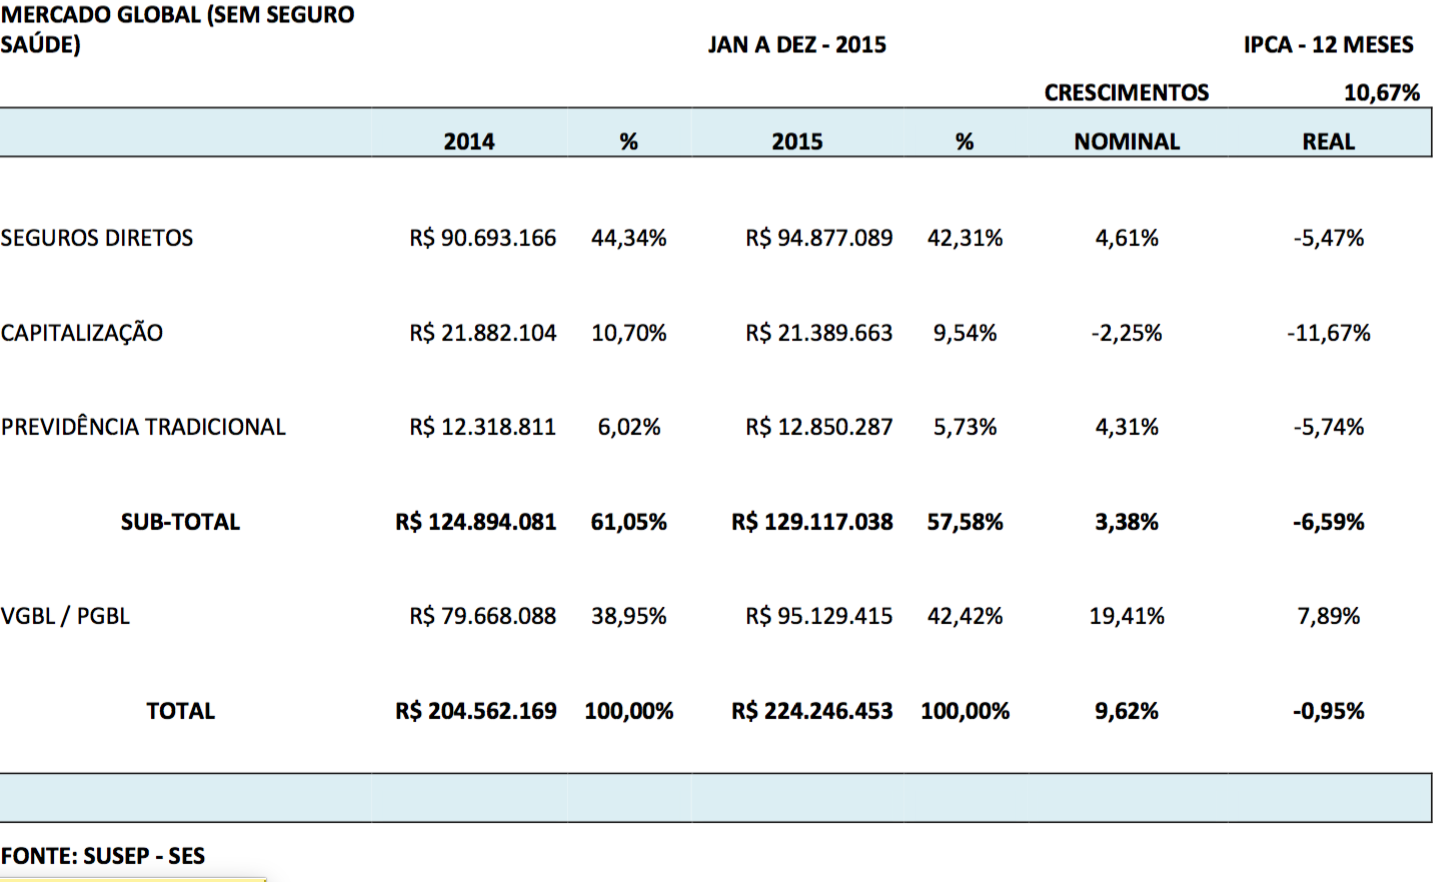Select the cell with R$ 90.693.166
This screenshot has width=1454, height=882.
pos(482,238)
